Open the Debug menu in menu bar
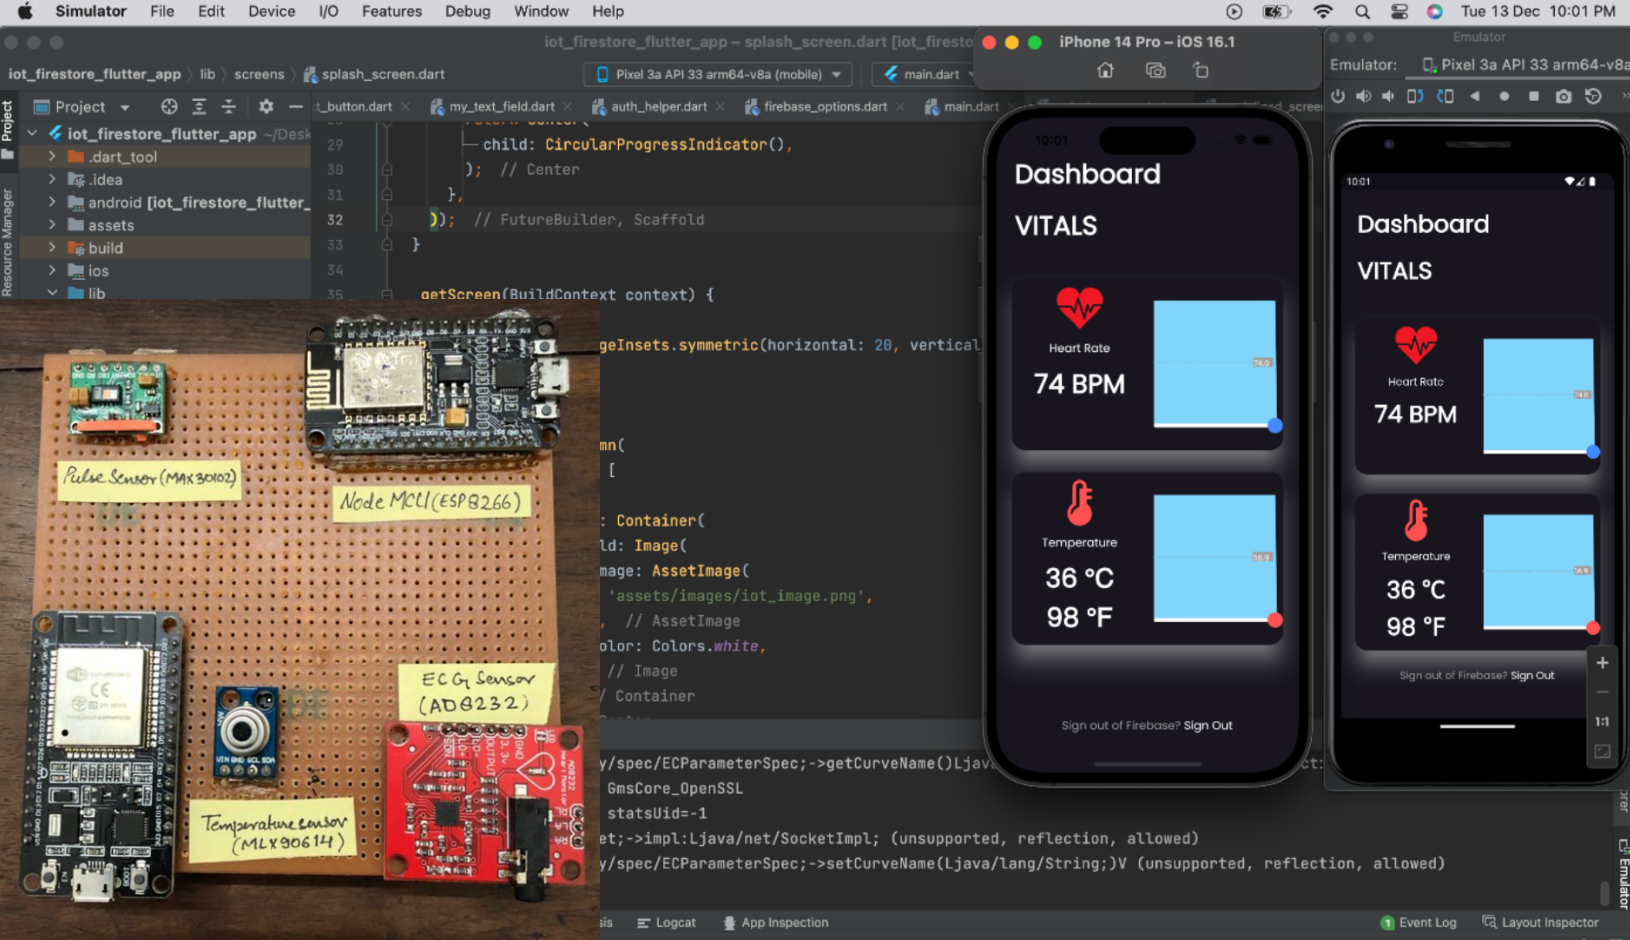 tap(467, 11)
